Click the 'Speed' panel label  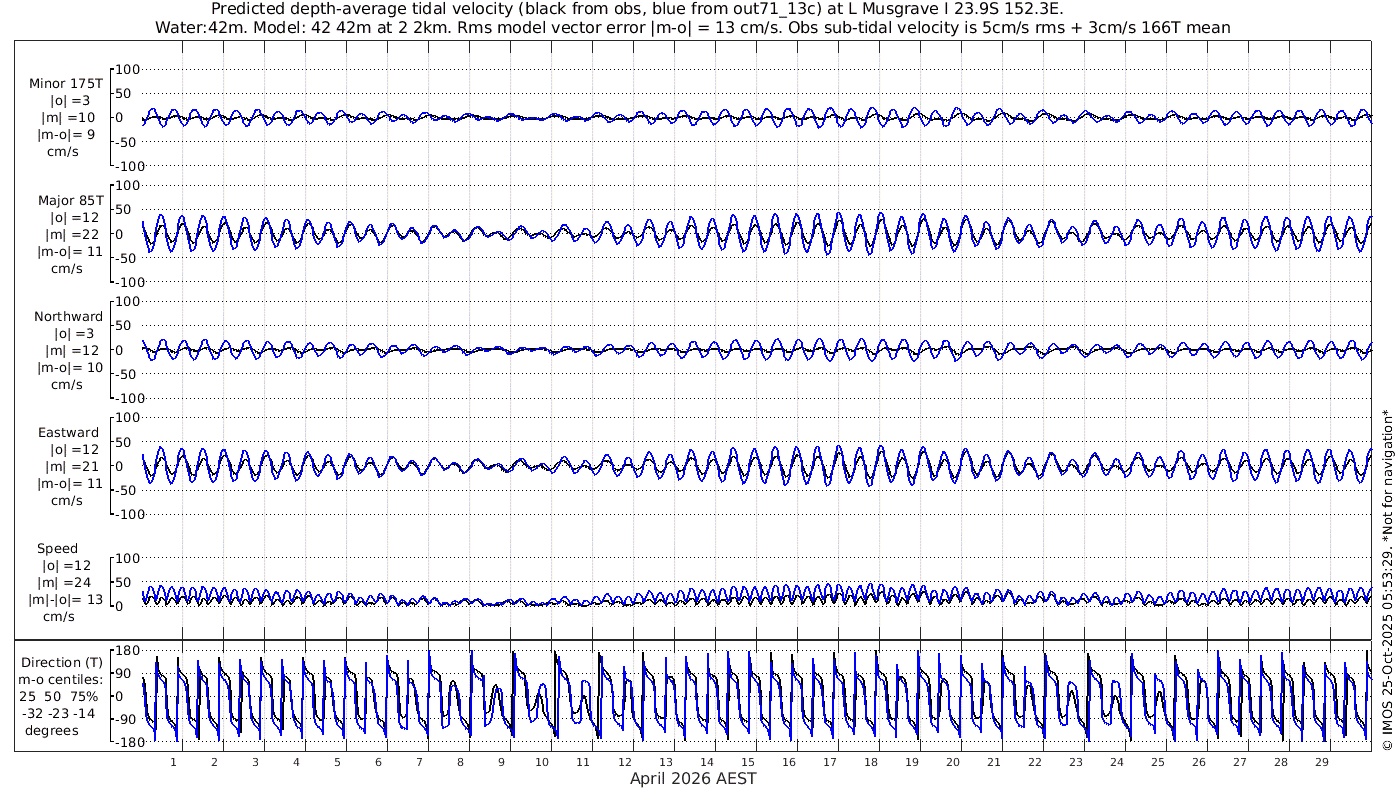click(x=57, y=549)
